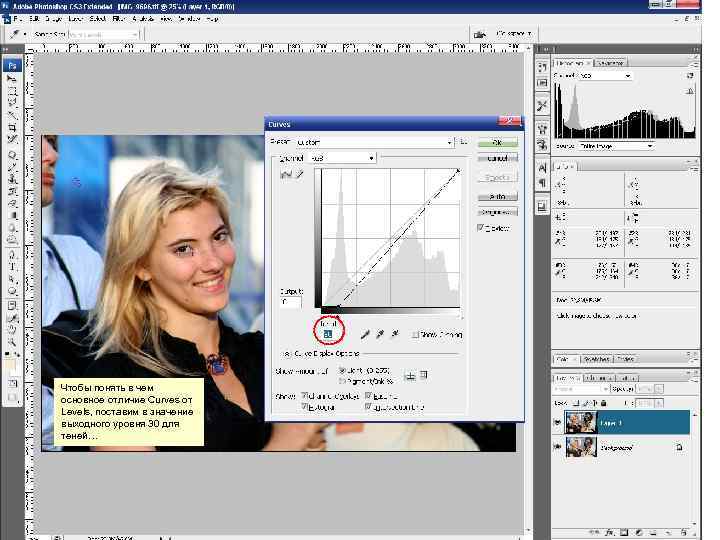
Task: Click the Options button in Curves
Action: point(497,212)
